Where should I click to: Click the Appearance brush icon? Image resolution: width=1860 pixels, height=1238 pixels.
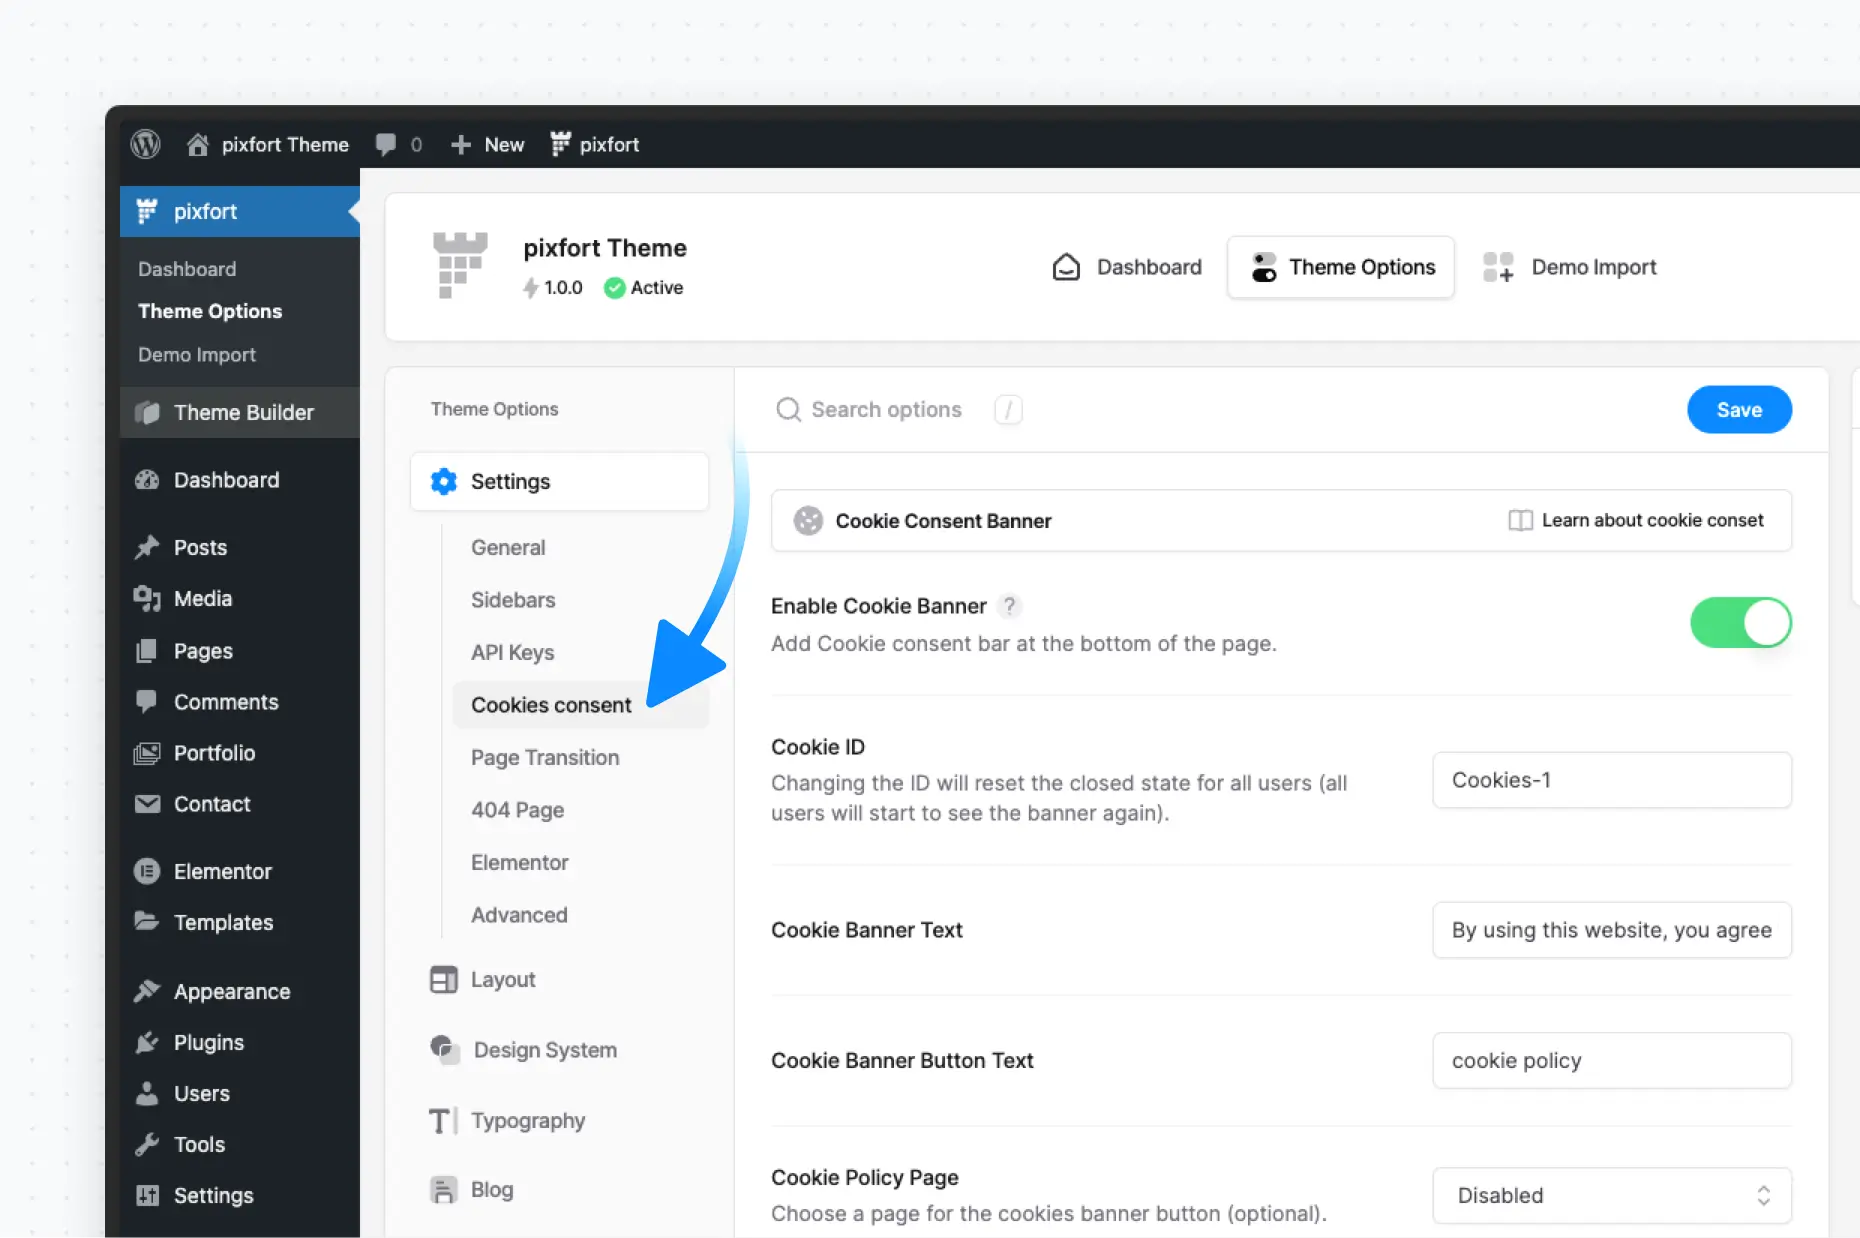pyautogui.click(x=147, y=991)
